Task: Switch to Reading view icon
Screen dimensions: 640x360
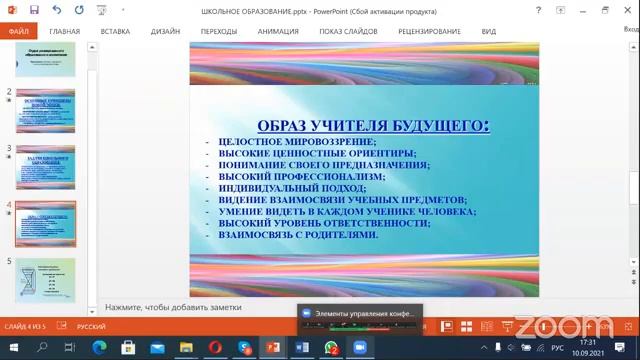Action: point(487,327)
